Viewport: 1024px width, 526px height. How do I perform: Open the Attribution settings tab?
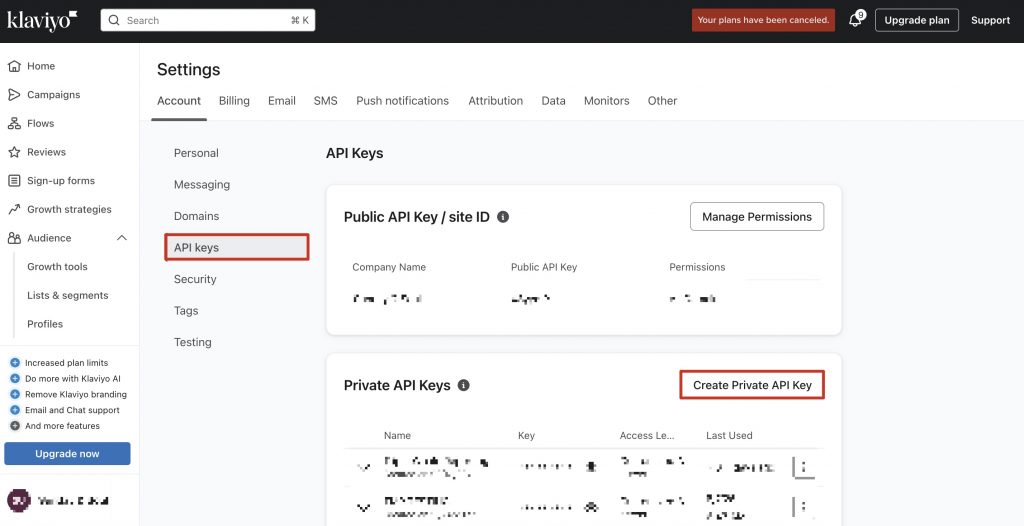496,101
